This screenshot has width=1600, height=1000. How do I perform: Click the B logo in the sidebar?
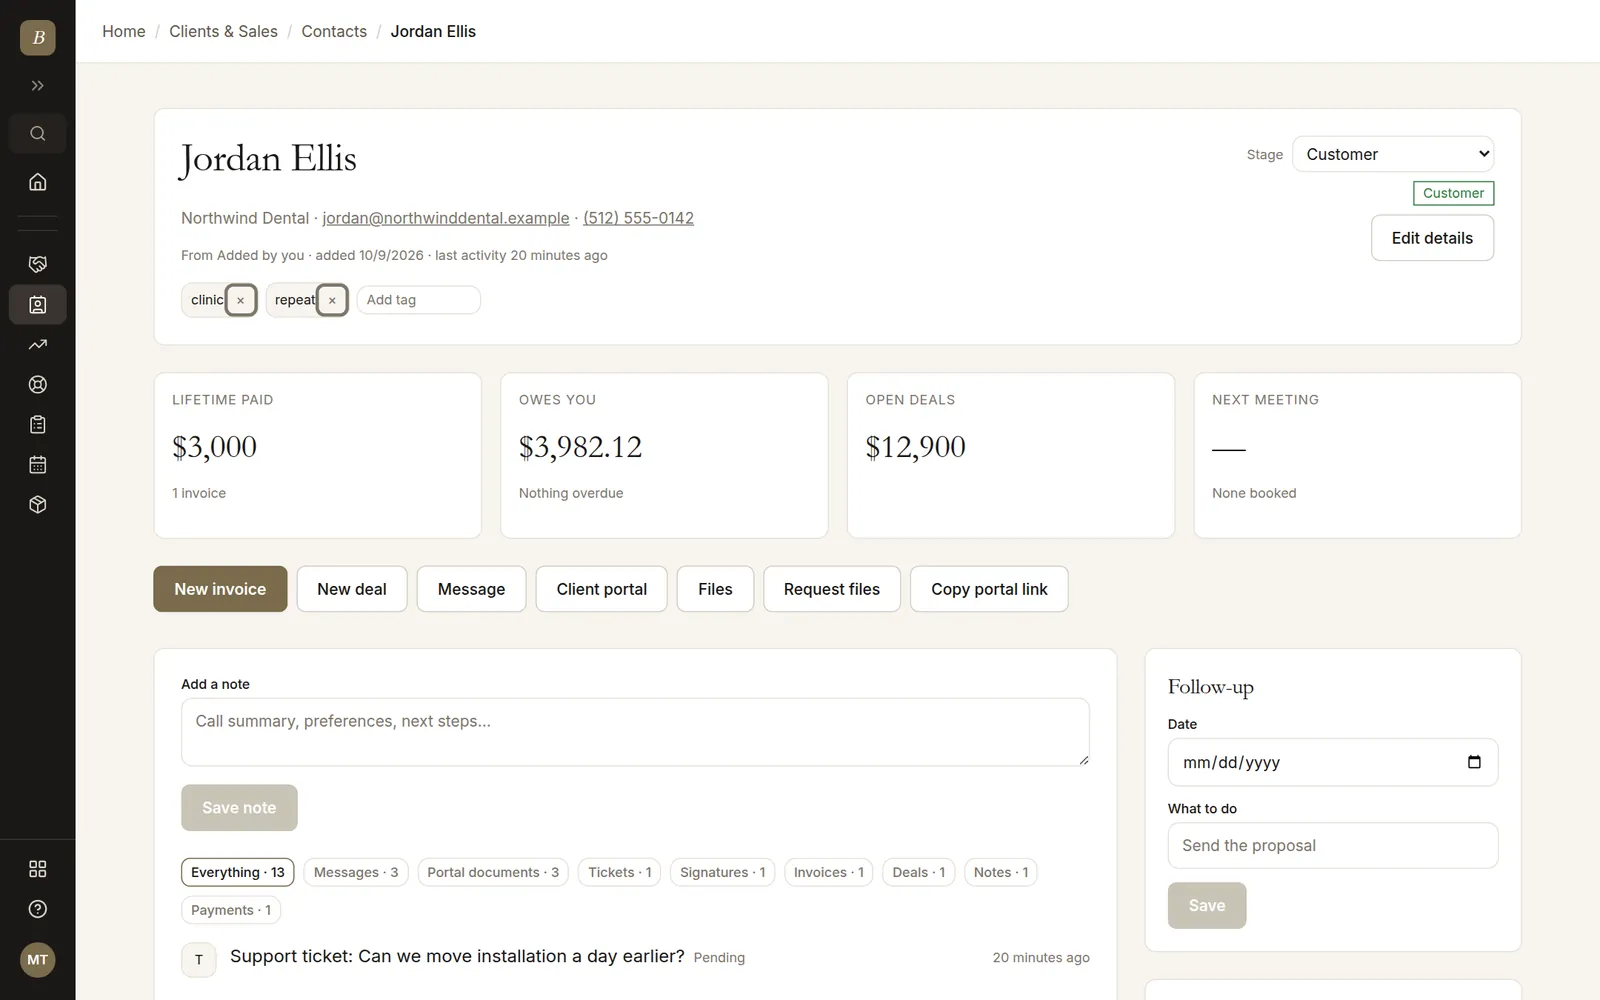[x=38, y=38]
